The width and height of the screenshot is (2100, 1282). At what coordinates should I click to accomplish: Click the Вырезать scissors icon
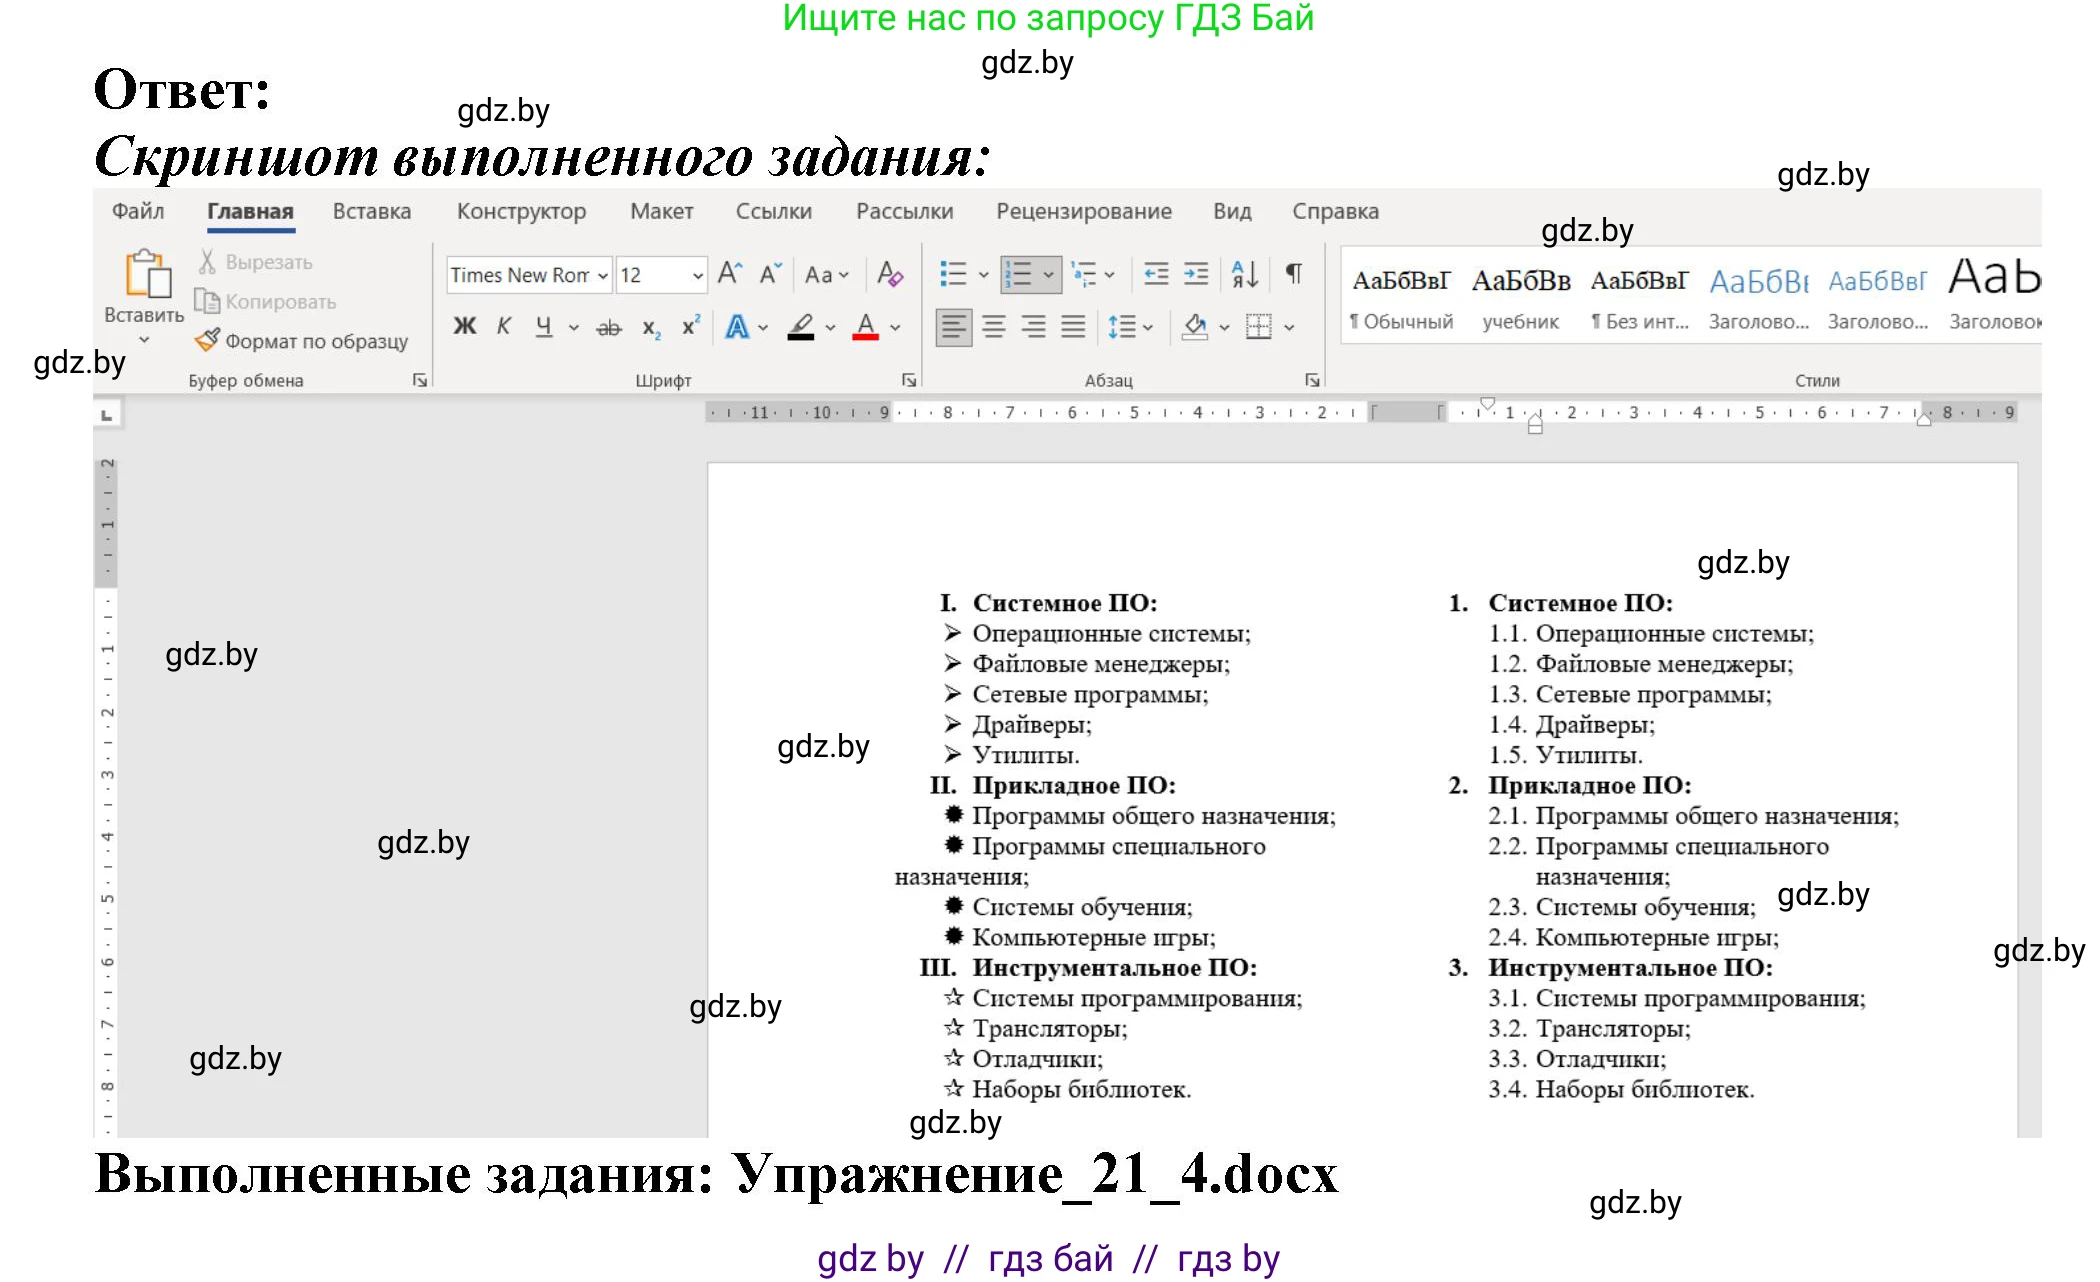click(207, 261)
